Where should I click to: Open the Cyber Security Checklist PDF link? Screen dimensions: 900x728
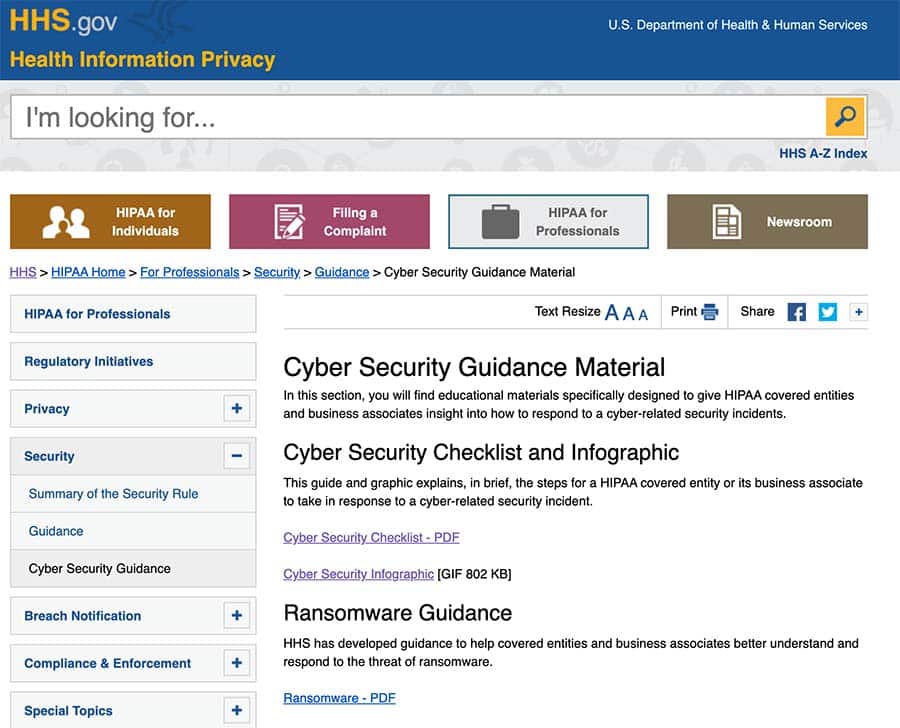[x=371, y=537]
